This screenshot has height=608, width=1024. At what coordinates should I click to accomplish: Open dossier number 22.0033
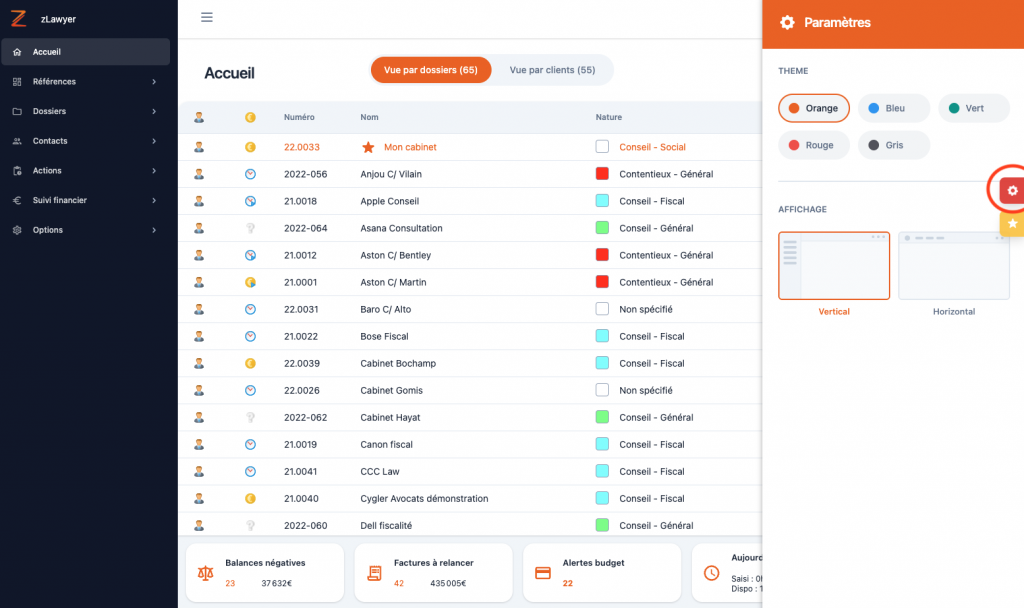(301, 147)
